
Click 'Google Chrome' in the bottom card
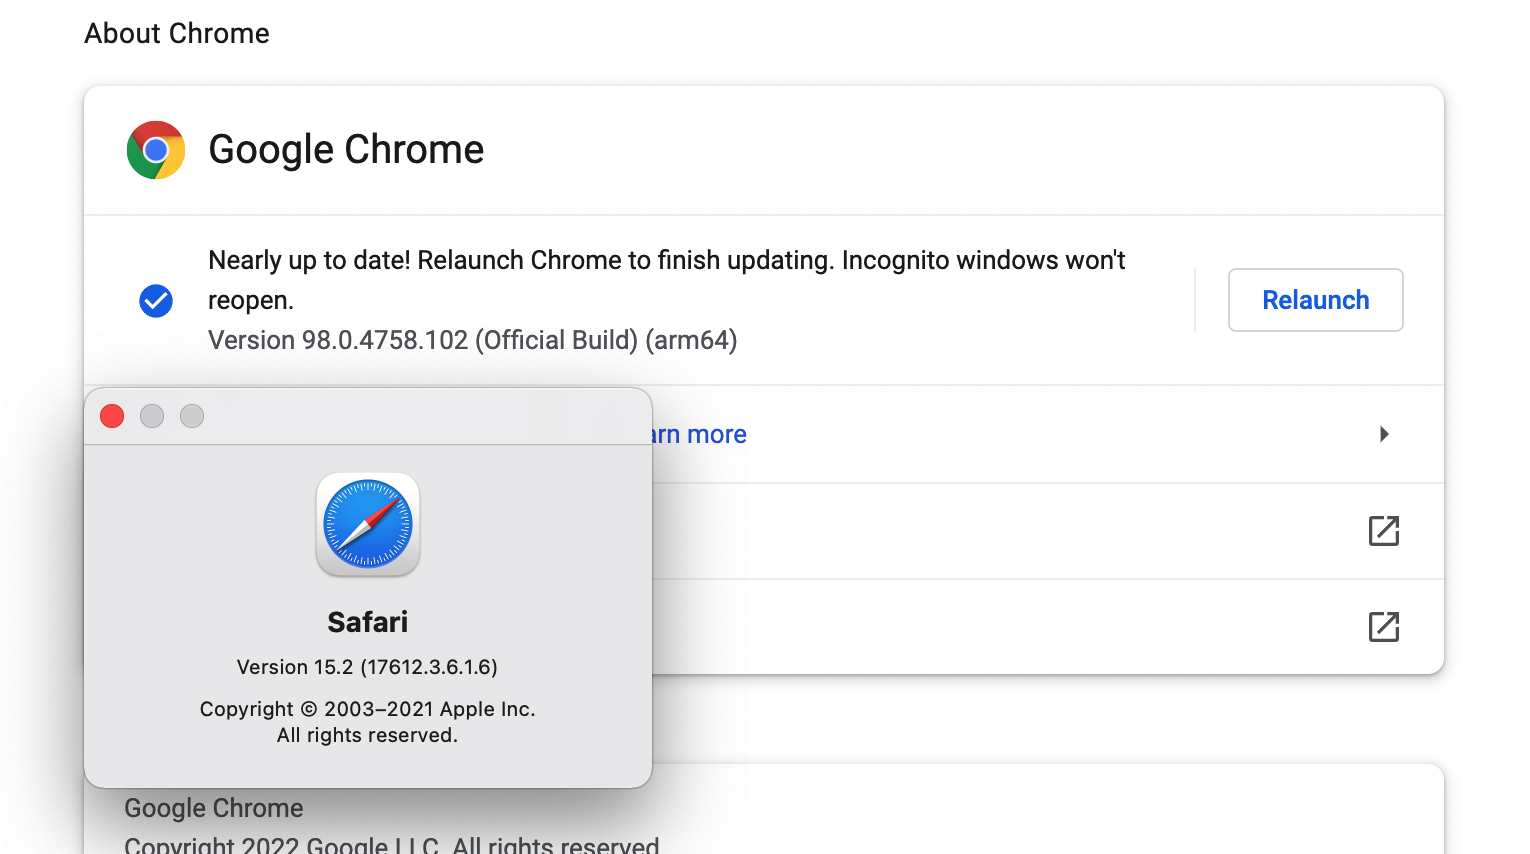(214, 808)
